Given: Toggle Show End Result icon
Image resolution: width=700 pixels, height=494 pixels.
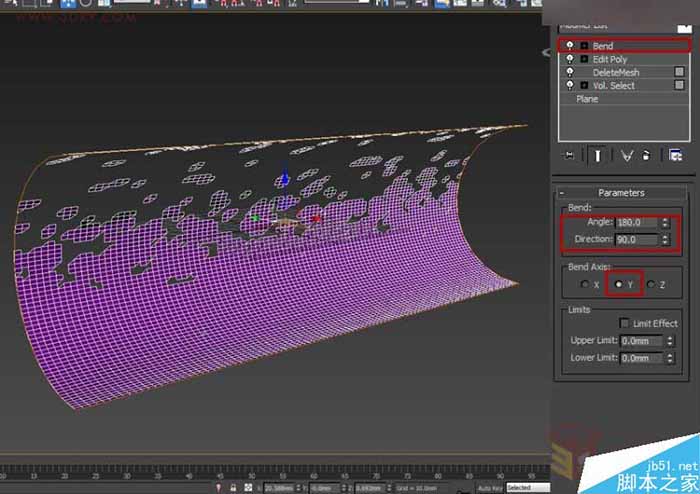Looking at the screenshot, I should point(598,155).
